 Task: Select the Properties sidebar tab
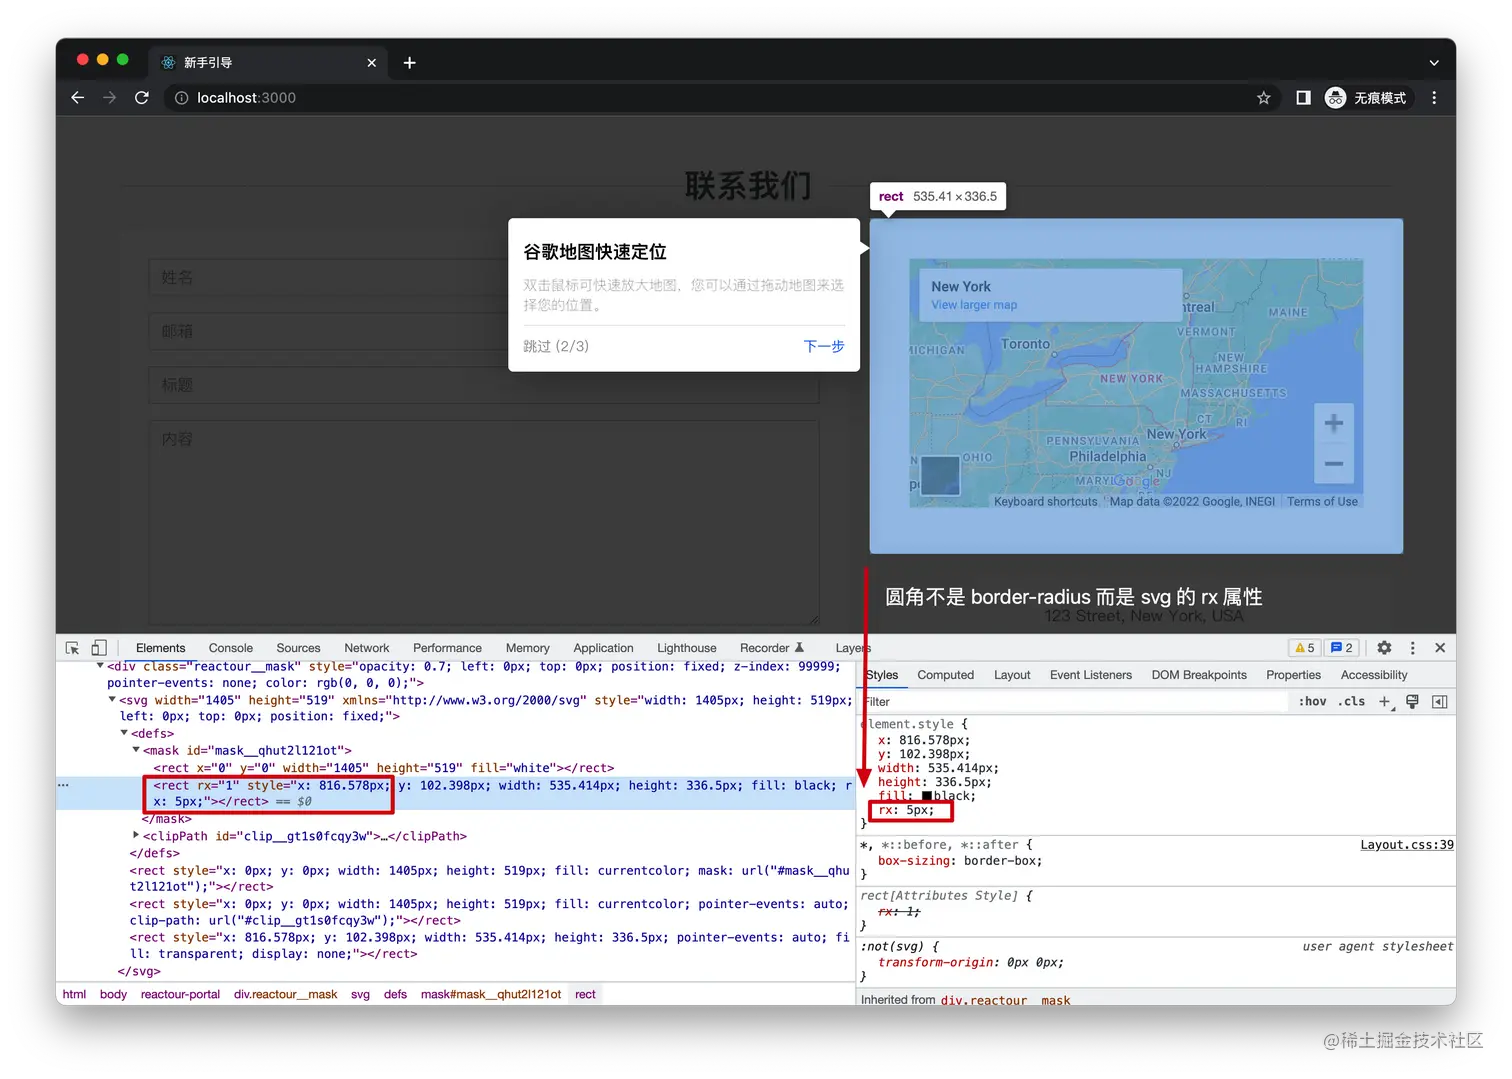point(1293,675)
